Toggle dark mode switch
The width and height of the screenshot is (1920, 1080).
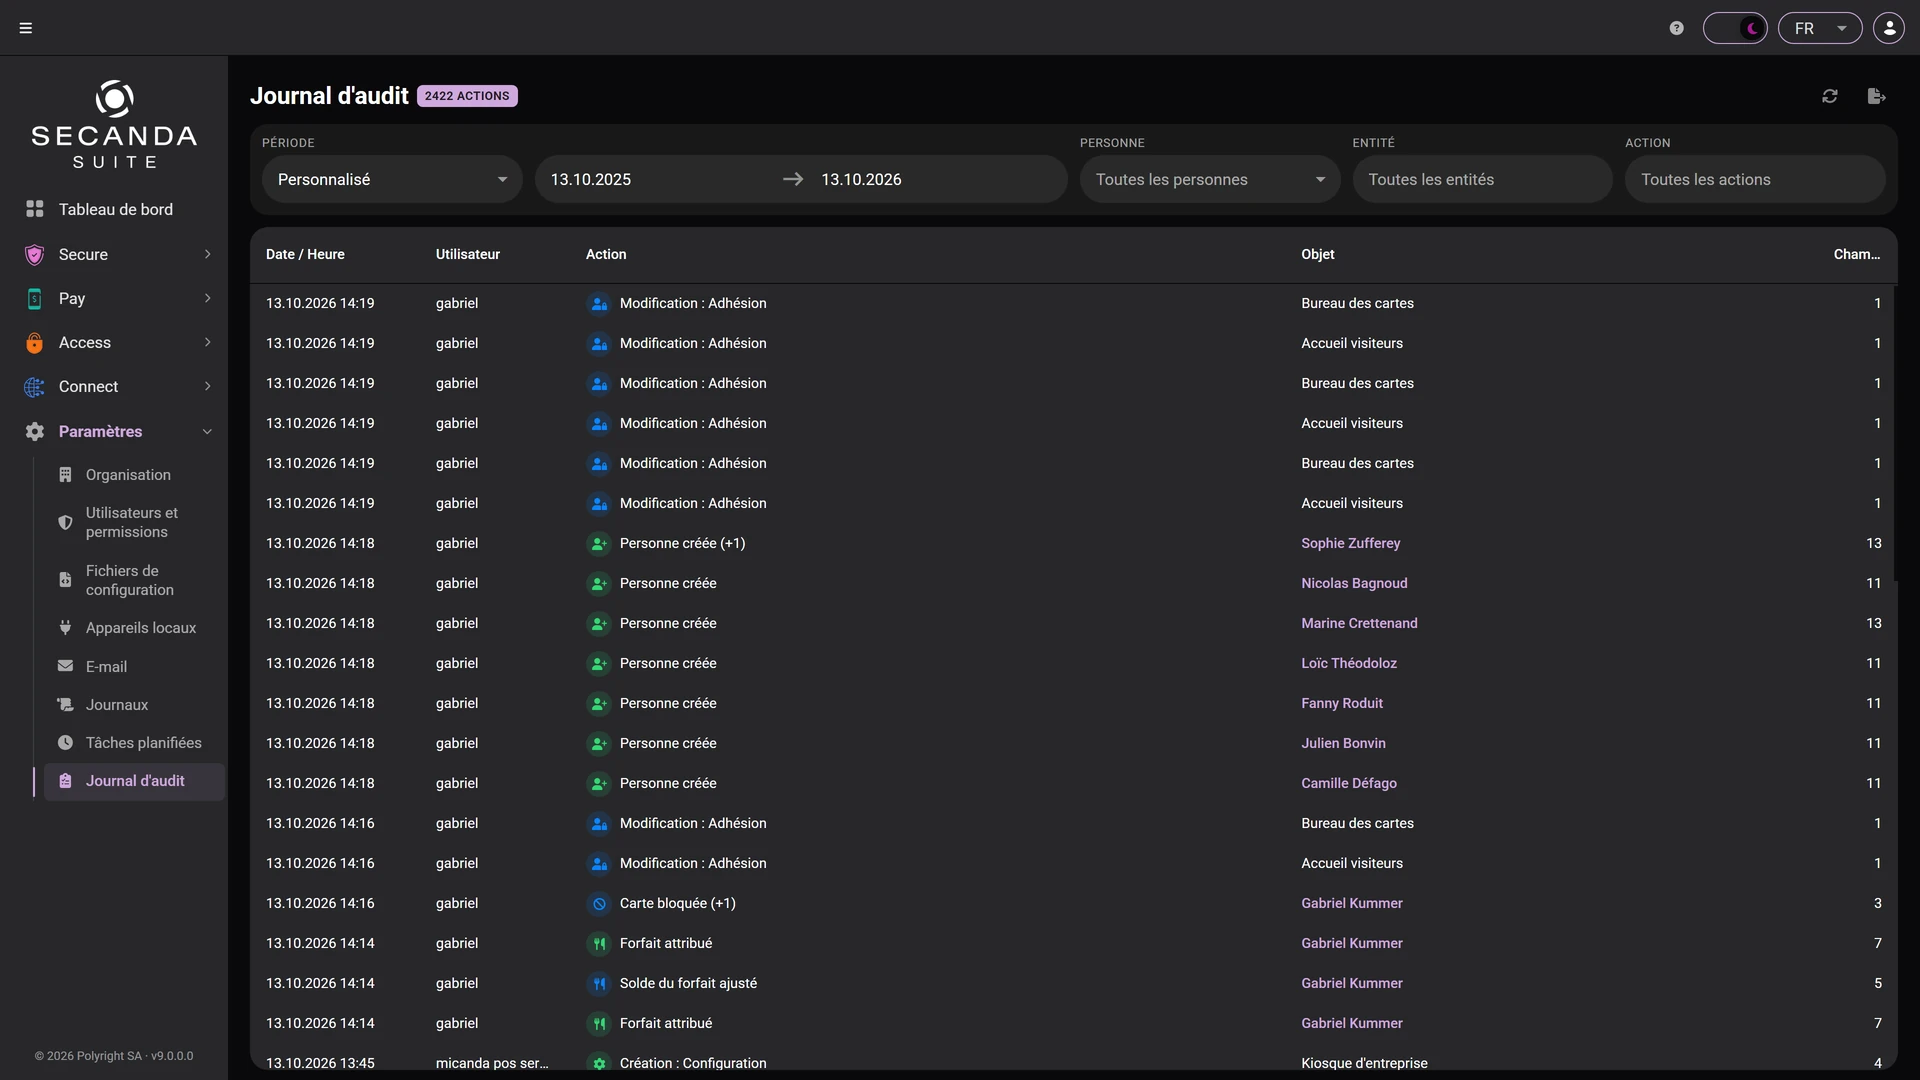tap(1735, 28)
